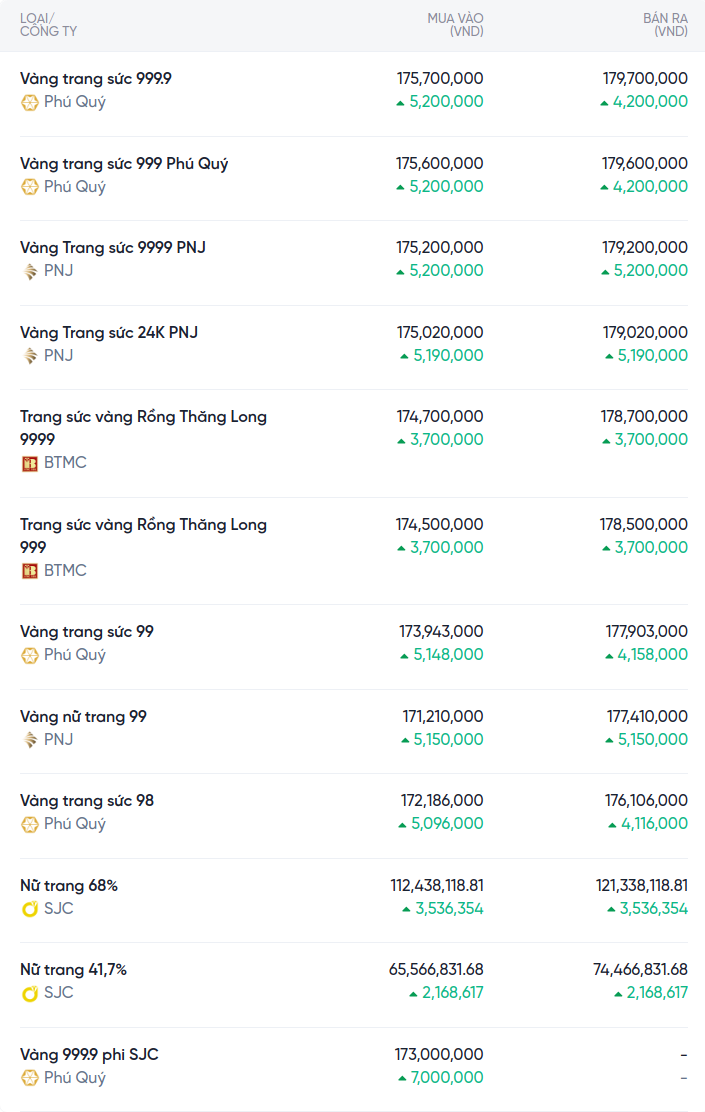Select Trang sức vàng Rồng Thăng Long 9999
Viewport: 705px width, 1112px height.
pyautogui.click(x=143, y=427)
